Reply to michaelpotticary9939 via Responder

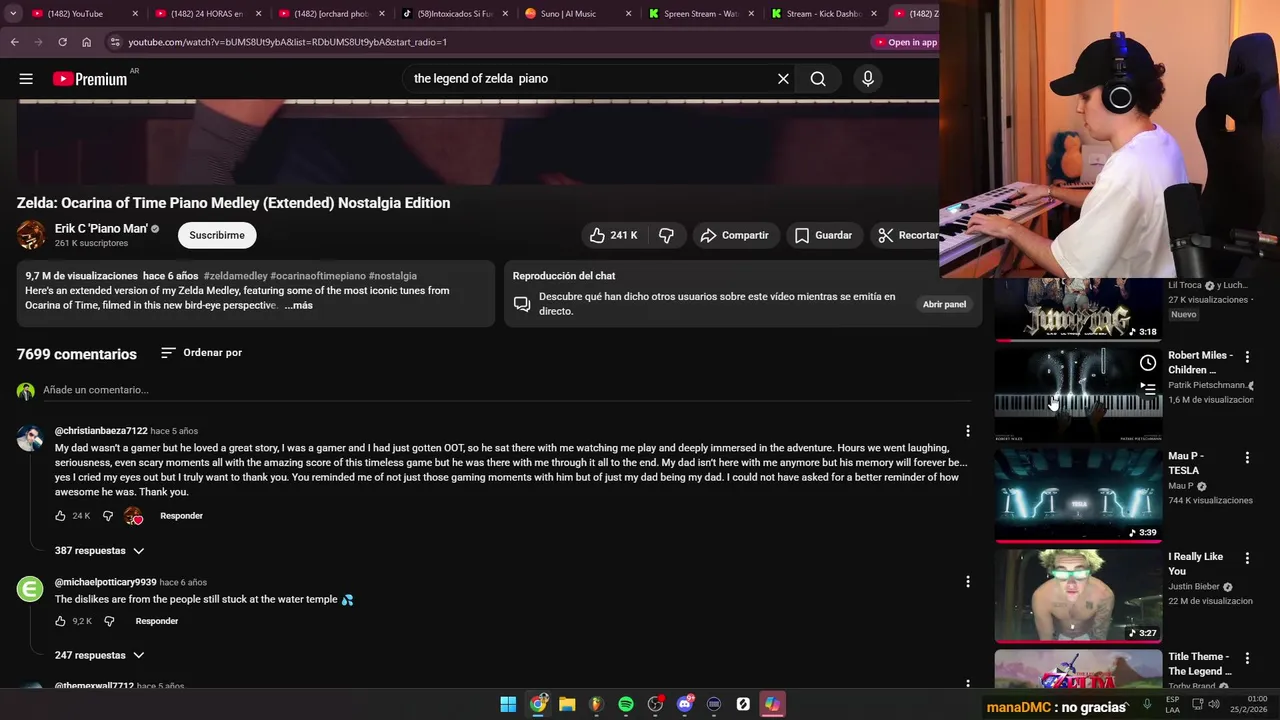157,621
